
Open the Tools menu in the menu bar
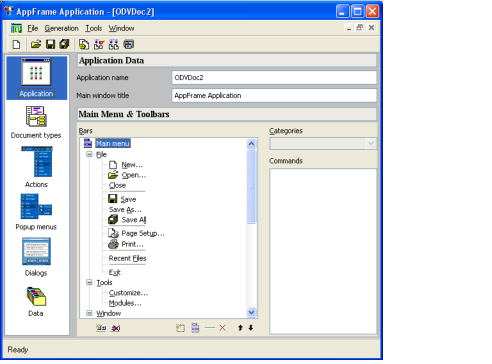[x=93, y=28]
